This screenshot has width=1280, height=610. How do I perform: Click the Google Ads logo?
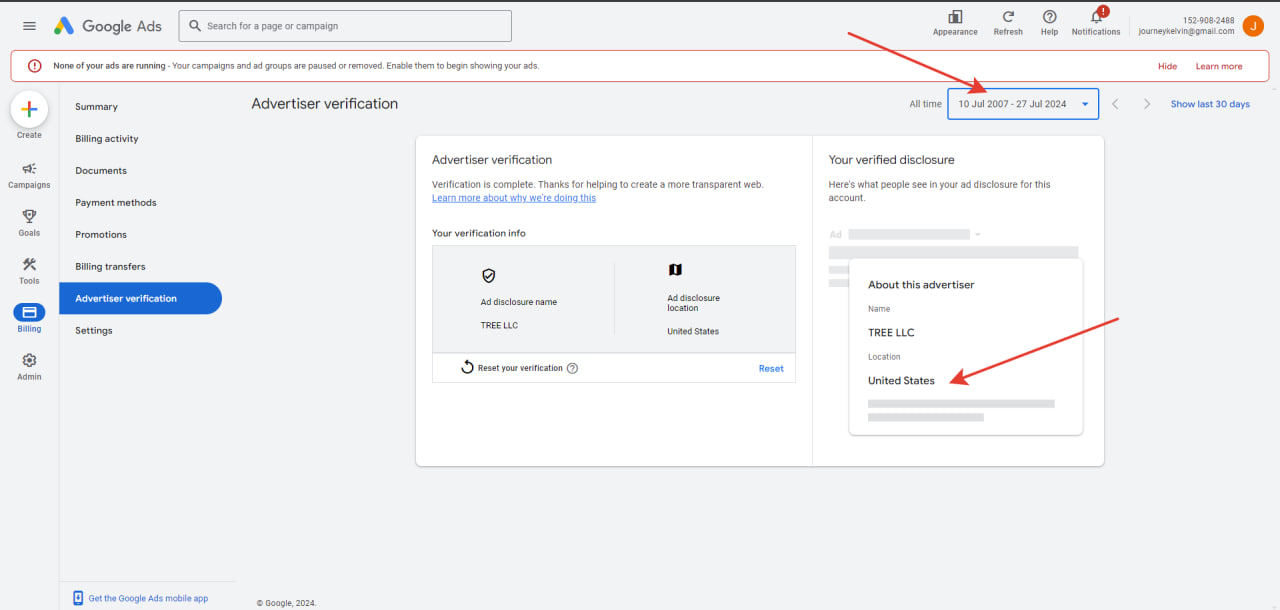108,26
